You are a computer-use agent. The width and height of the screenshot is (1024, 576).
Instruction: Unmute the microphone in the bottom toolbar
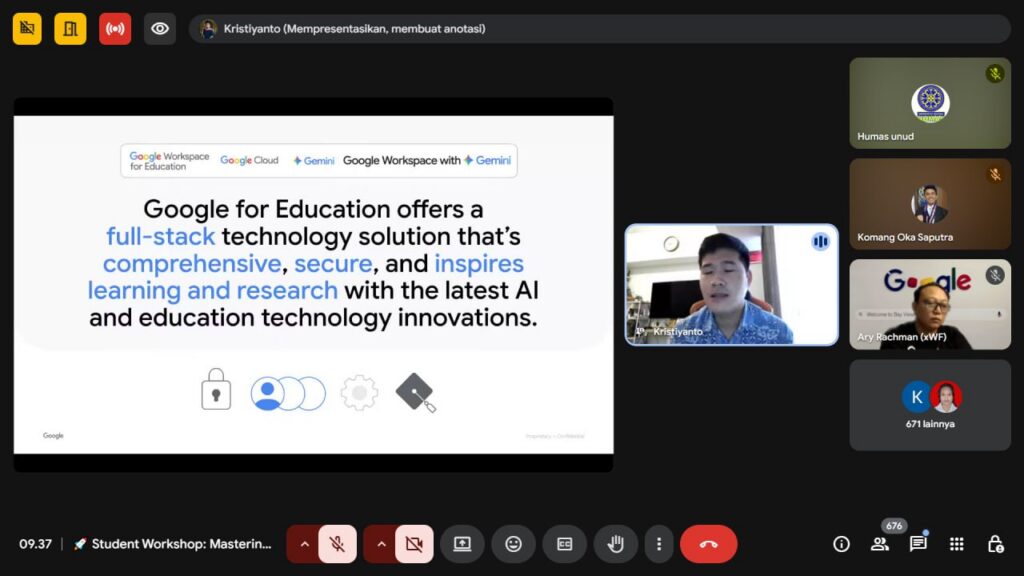click(338, 544)
